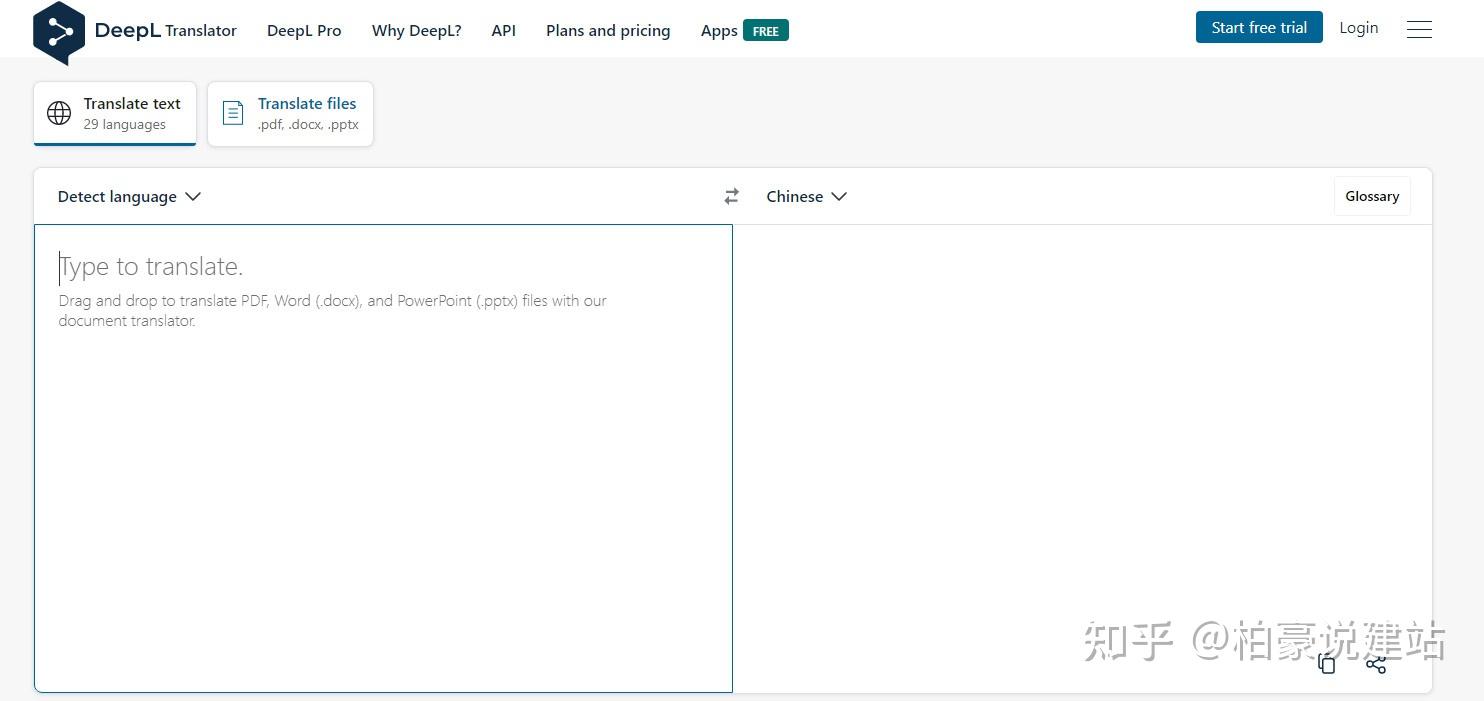Open the Why DeepL? menu item
This screenshot has width=1484, height=701.
click(417, 31)
